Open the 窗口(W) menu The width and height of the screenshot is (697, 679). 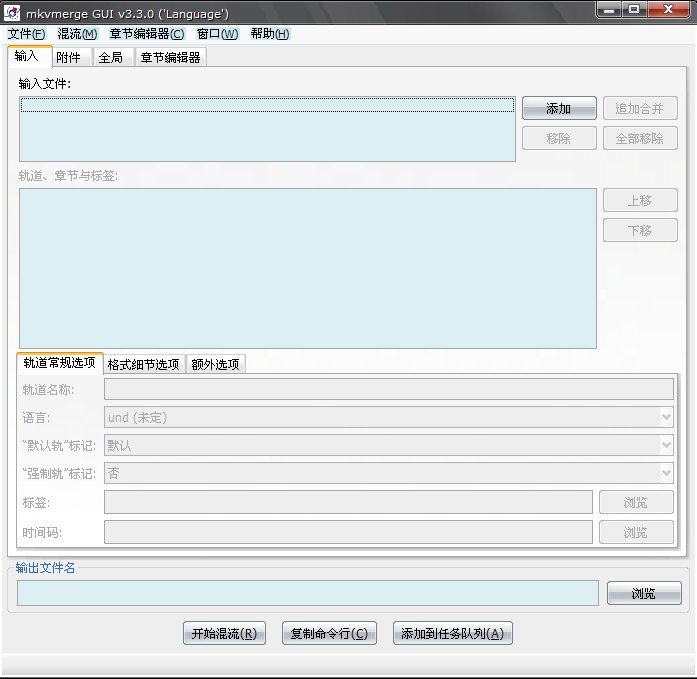click(x=217, y=34)
